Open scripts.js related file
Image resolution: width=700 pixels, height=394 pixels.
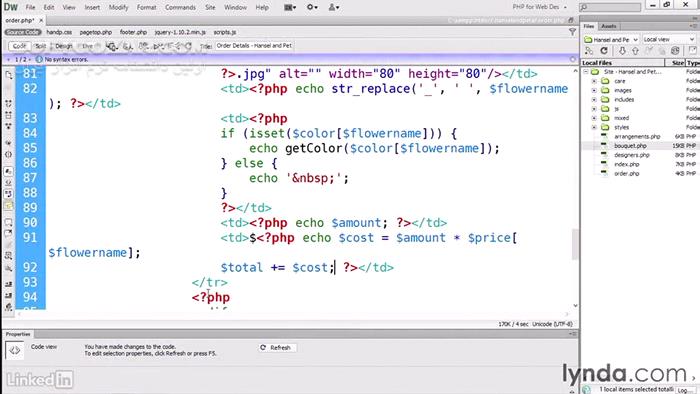click(225, 32)
